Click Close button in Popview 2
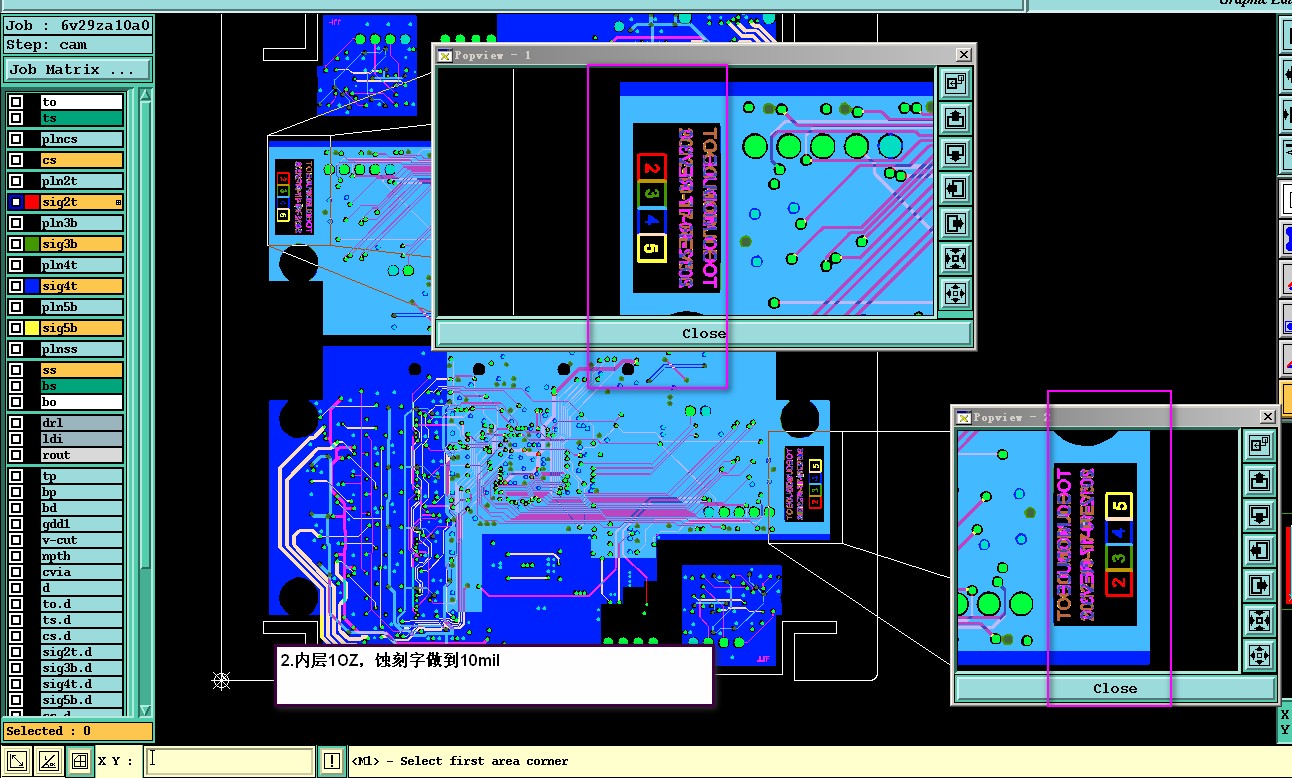 [x=1115, y=688]
